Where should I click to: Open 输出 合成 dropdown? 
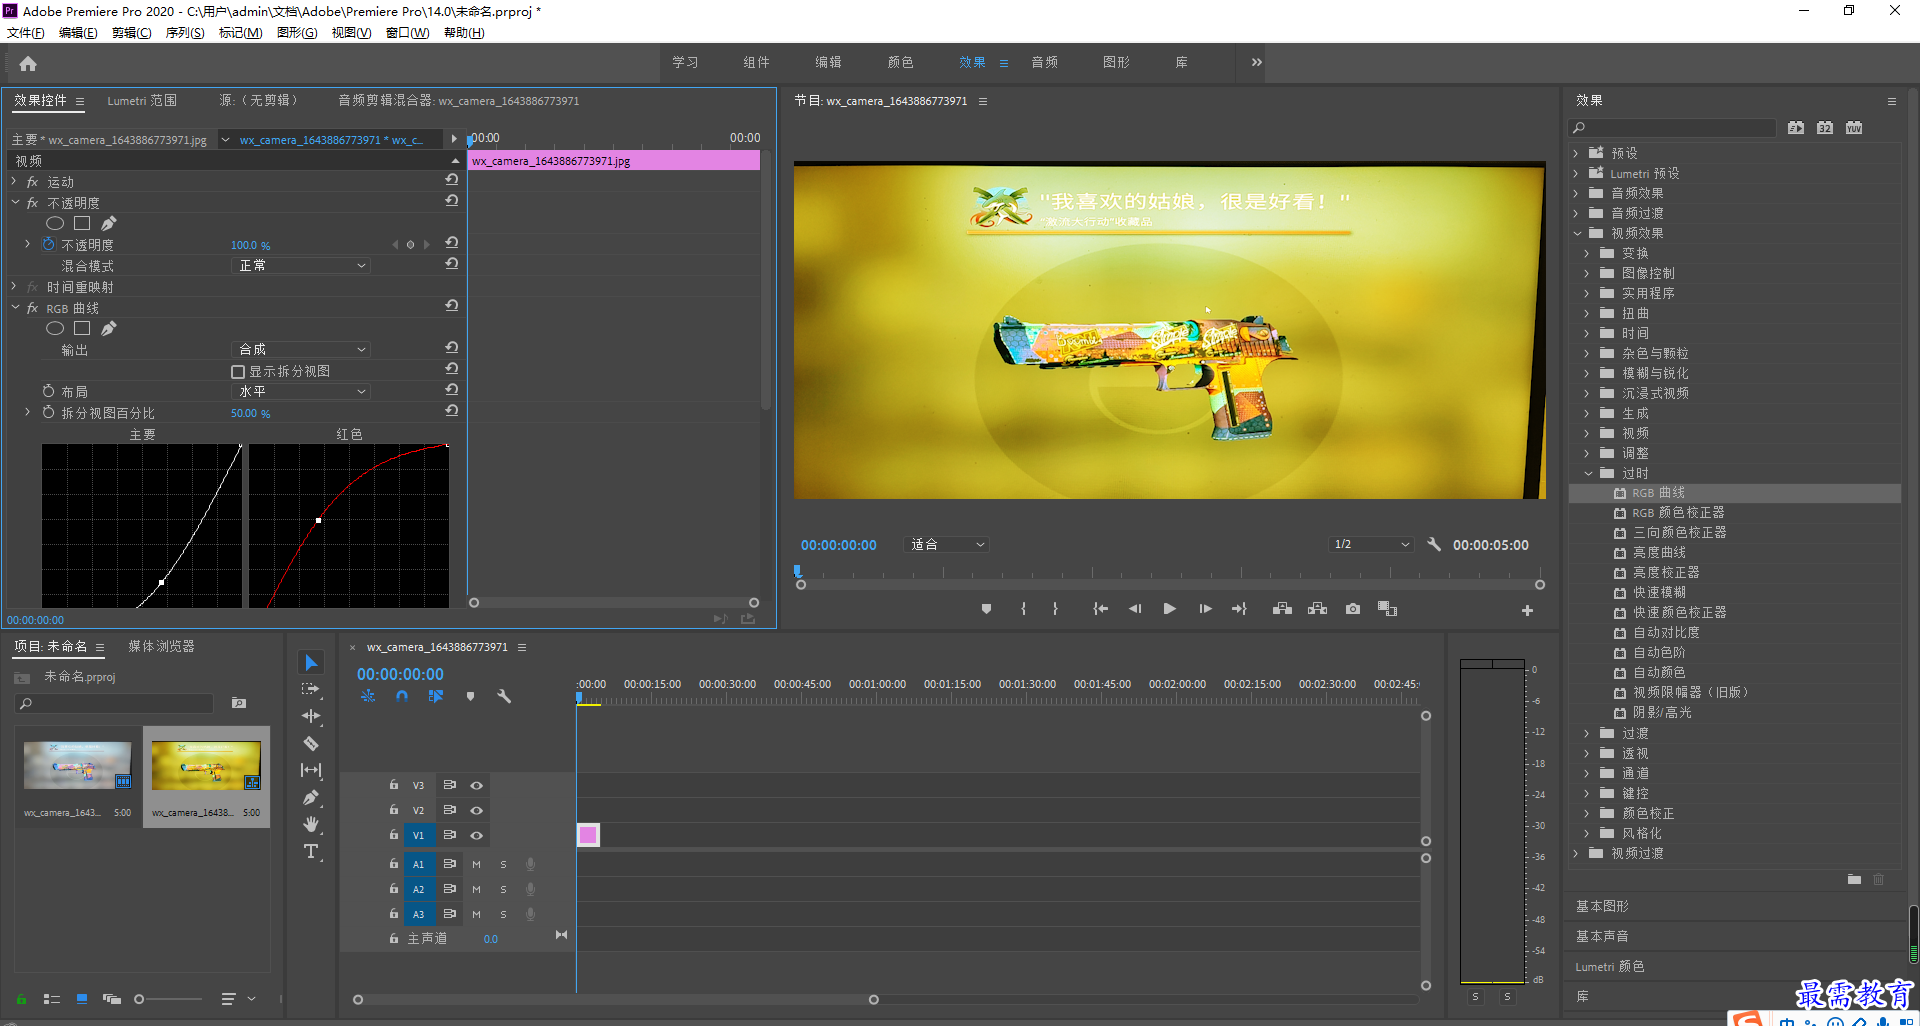pos(301,349)
